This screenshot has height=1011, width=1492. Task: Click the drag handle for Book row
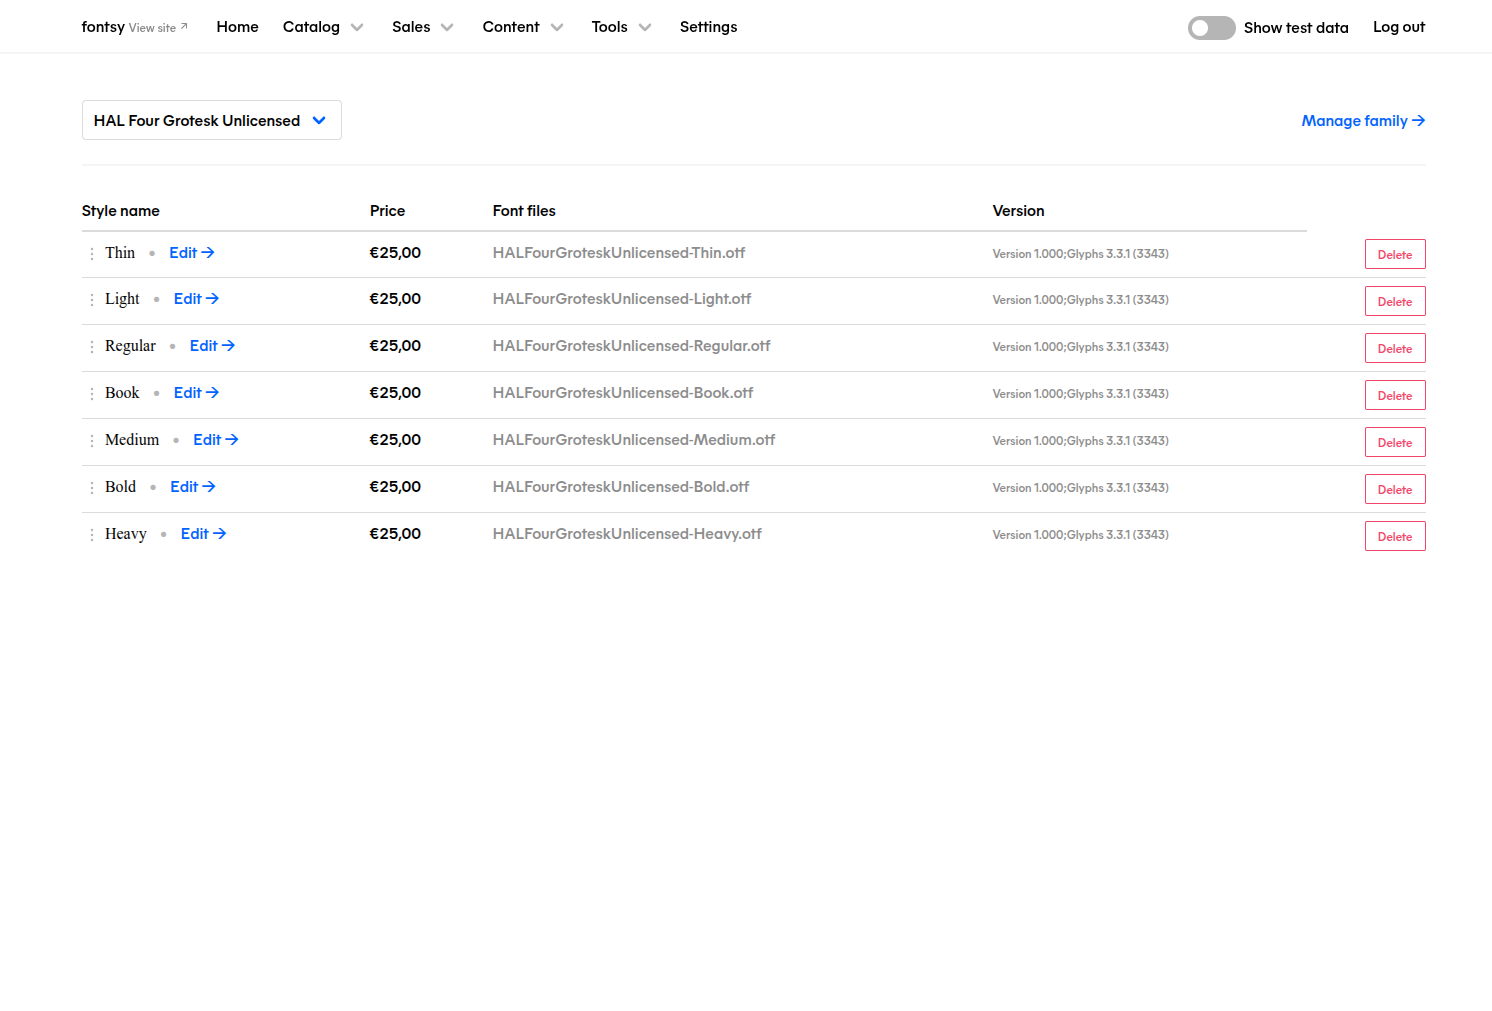click(92, 394)
